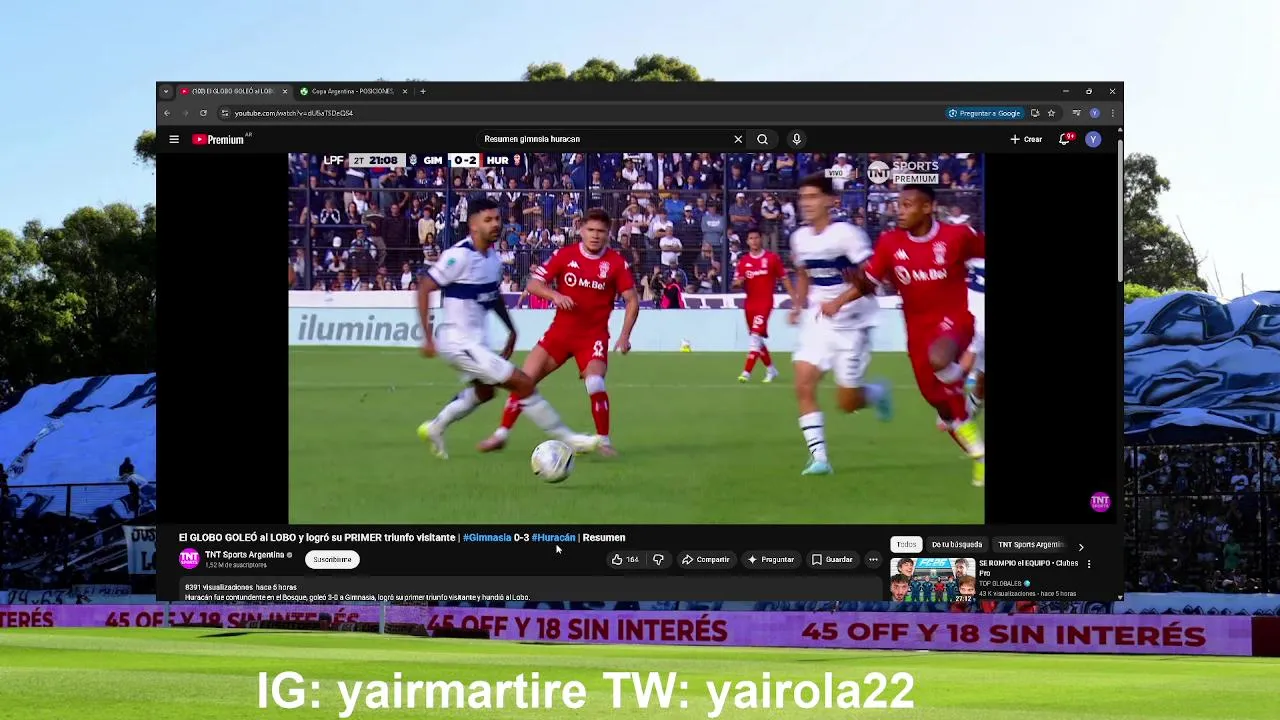Click the Preguntar button

coord(771,560)
